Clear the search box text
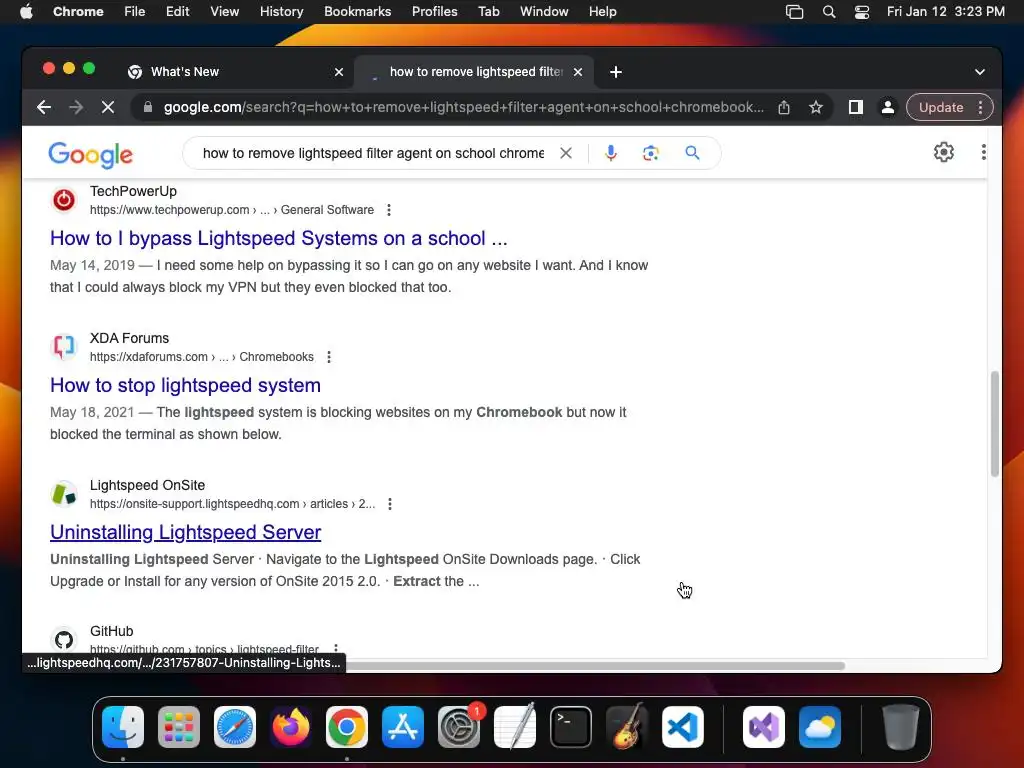Screen dimensions: 1024x768 566,153
